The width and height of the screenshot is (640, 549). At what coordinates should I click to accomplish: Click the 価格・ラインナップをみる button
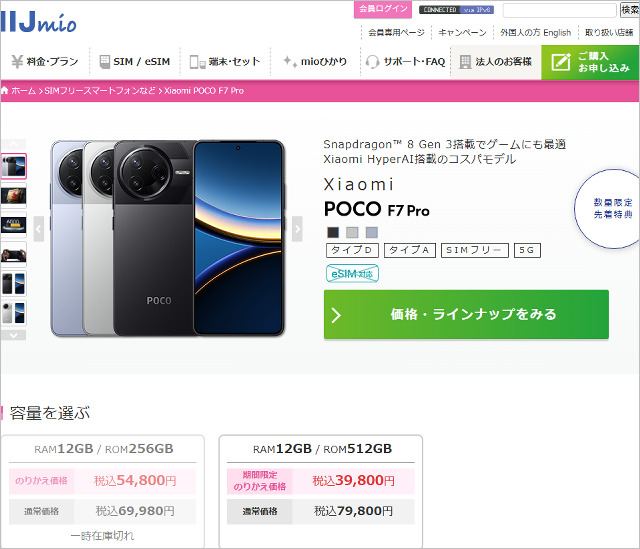click(466, 314)
